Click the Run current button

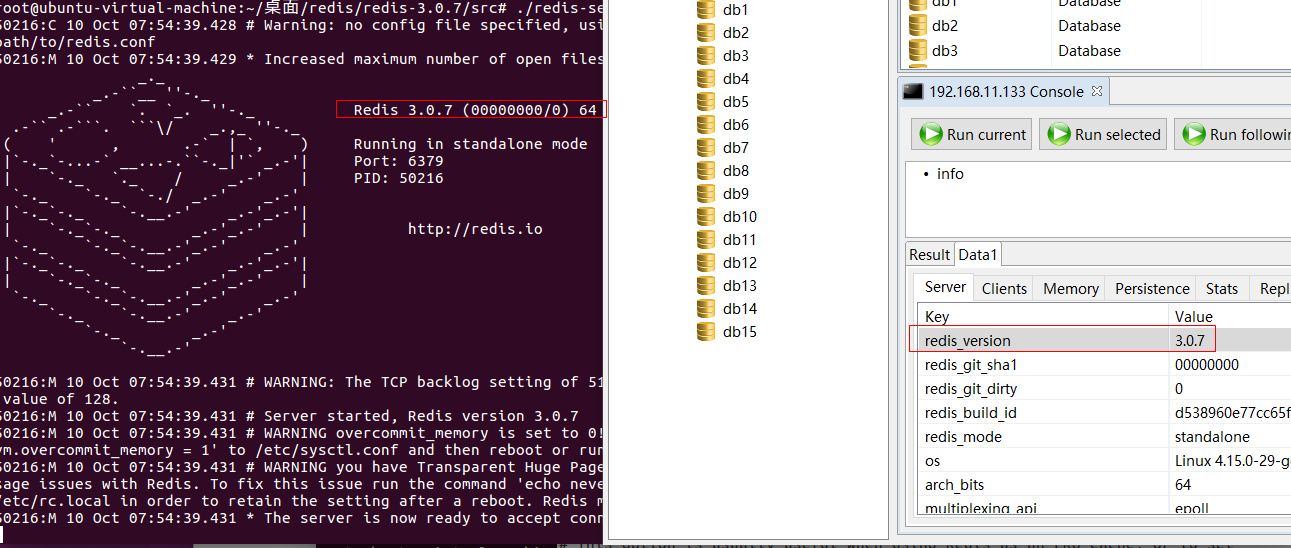pos(972,134)
